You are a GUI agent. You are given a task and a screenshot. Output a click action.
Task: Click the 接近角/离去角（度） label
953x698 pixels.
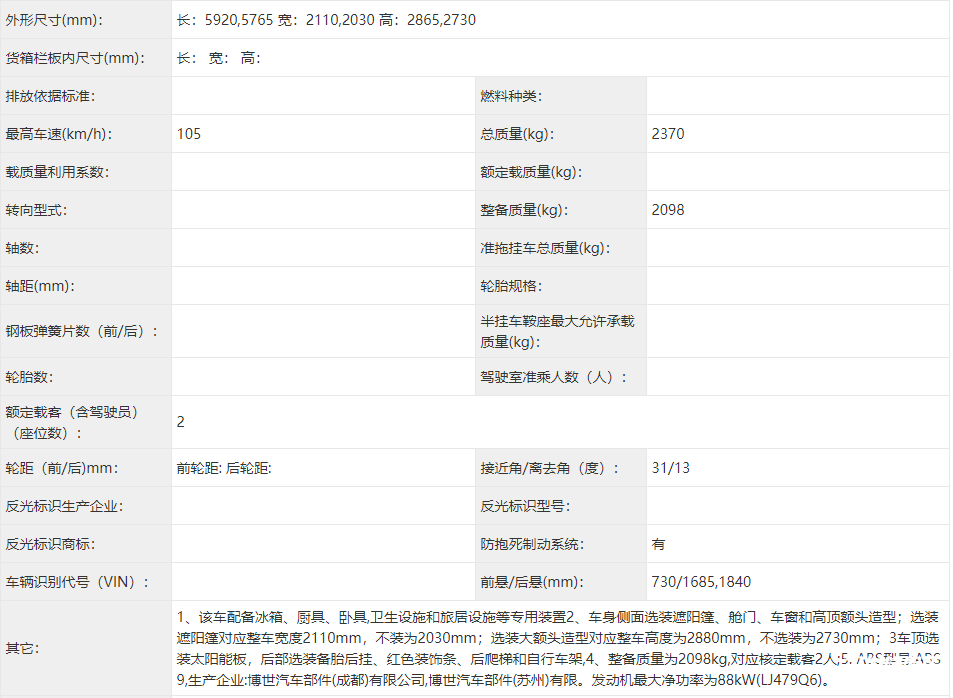(550, 469)
